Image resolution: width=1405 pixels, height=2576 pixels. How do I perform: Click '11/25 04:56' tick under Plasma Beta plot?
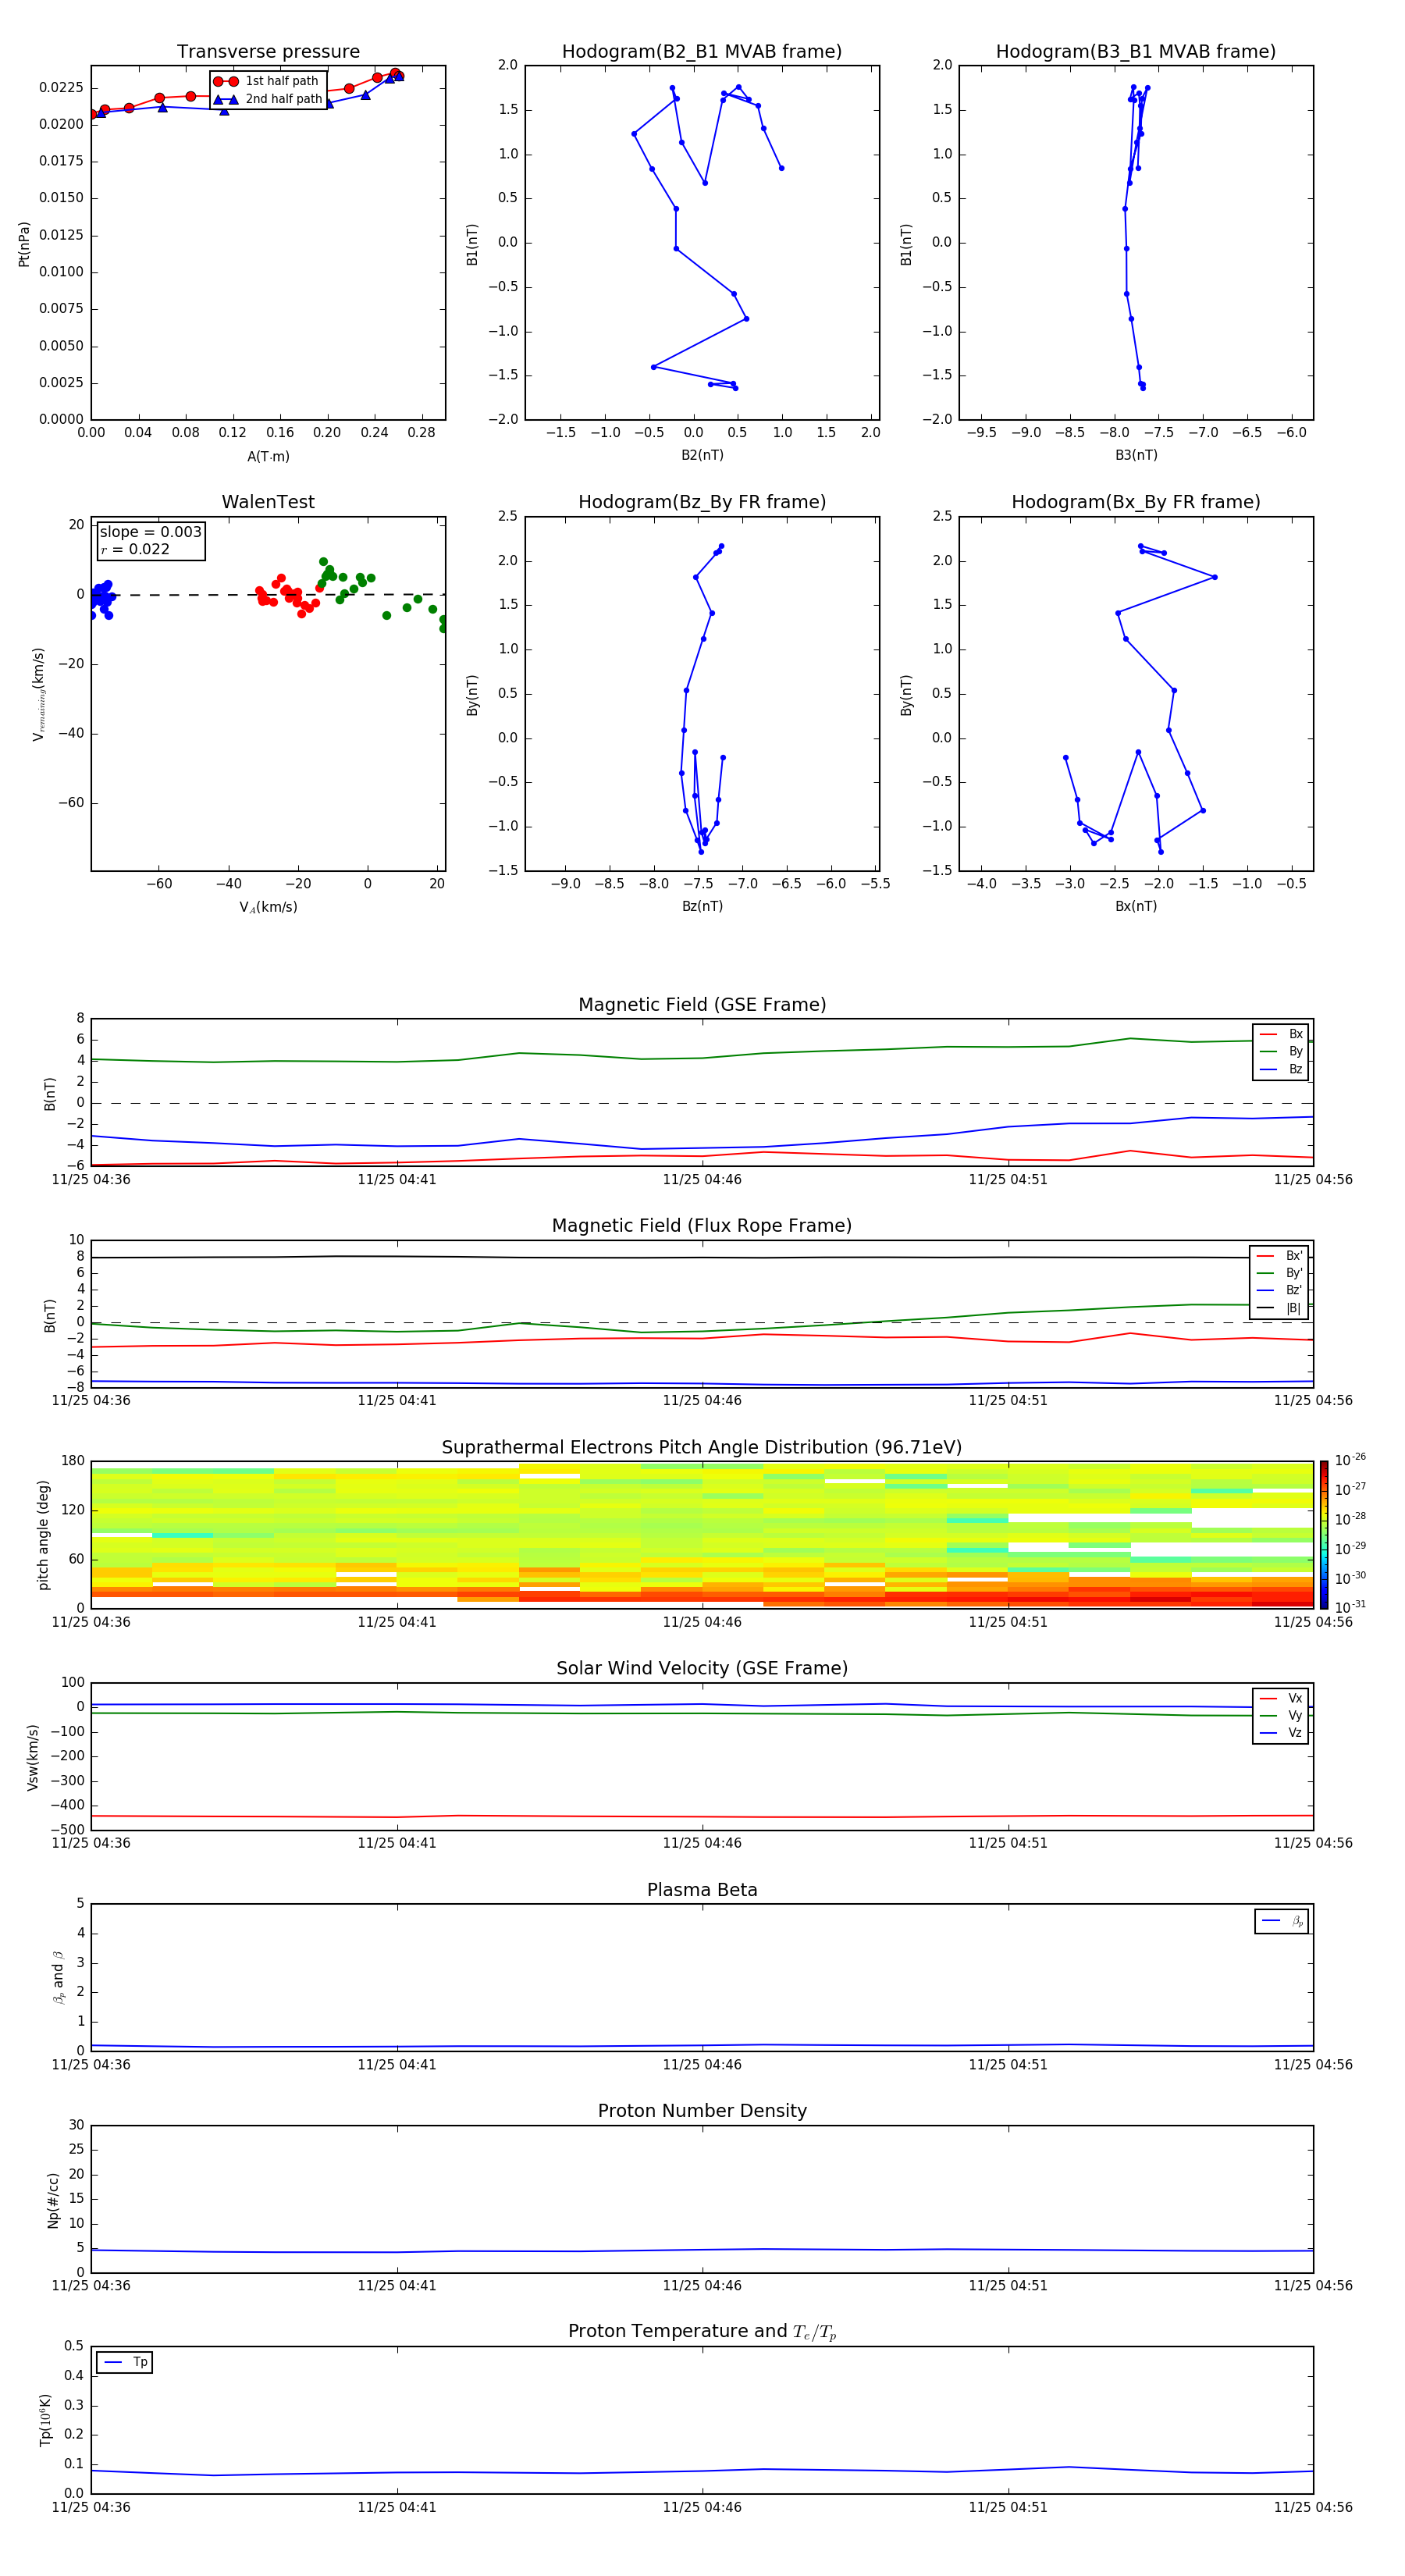click(x=1313, y=2065)
